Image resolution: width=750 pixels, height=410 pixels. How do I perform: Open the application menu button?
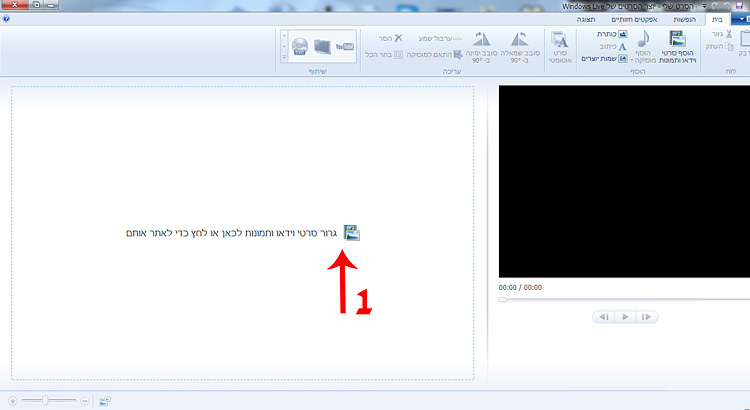click(739, 18)
